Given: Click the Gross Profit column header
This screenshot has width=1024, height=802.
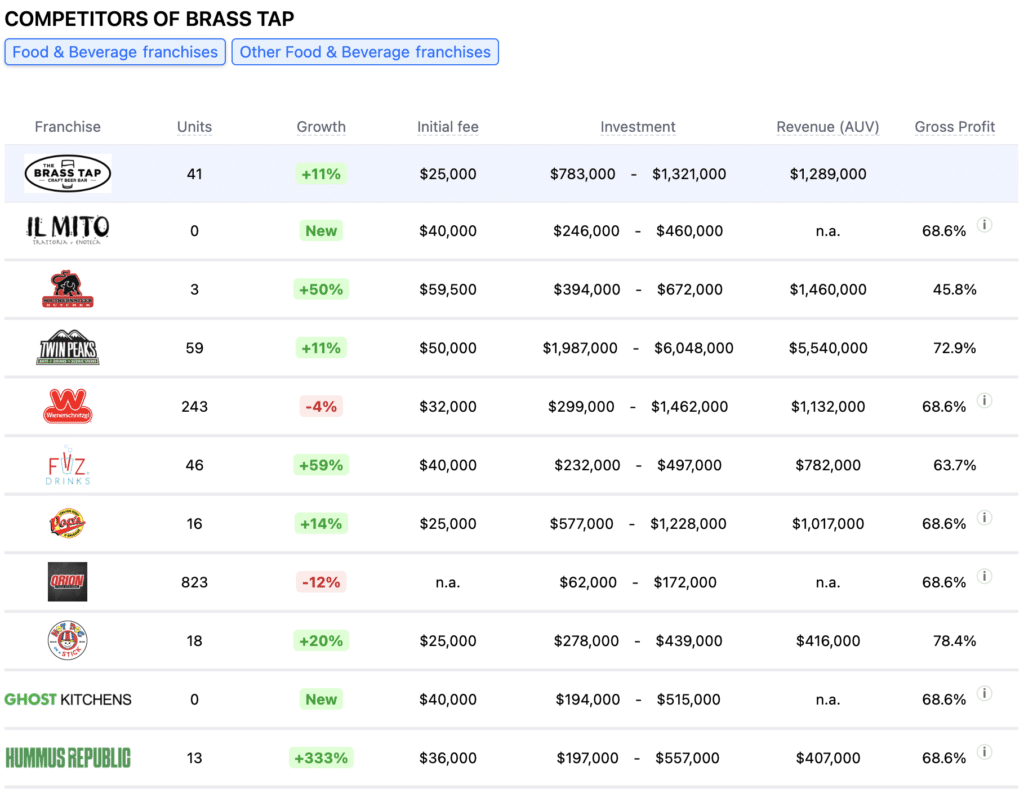Looking at the screenshot, I should click(955, 127).
